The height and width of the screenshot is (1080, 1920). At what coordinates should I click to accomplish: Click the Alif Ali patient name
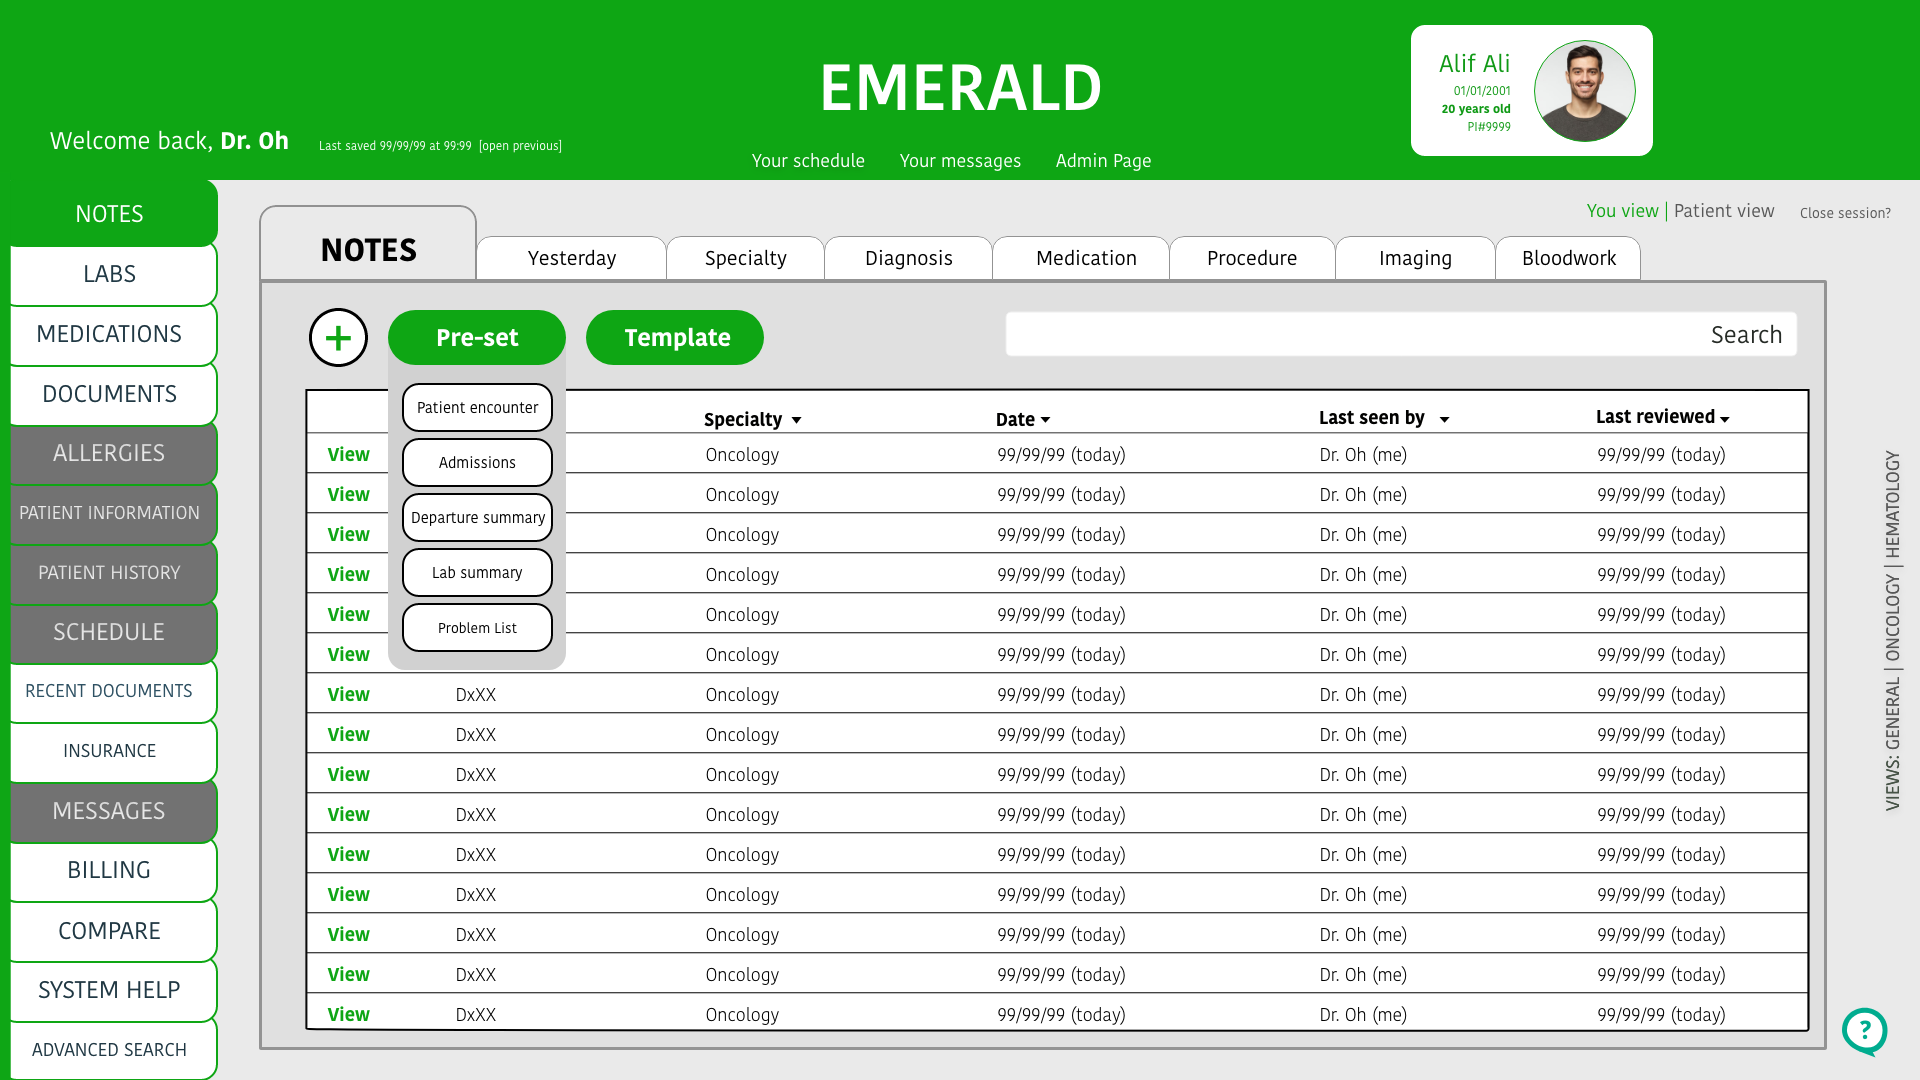(x=1474, y=64)
